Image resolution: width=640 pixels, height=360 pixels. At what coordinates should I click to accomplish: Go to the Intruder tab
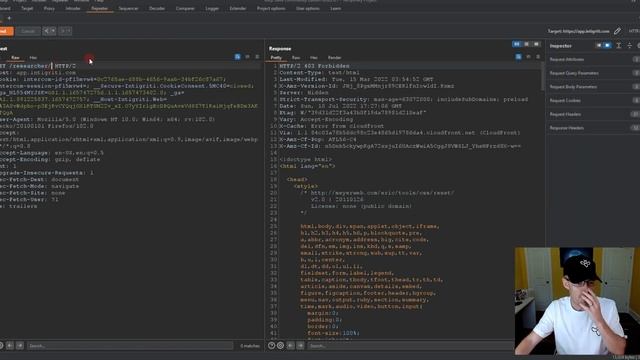point(73,8)
